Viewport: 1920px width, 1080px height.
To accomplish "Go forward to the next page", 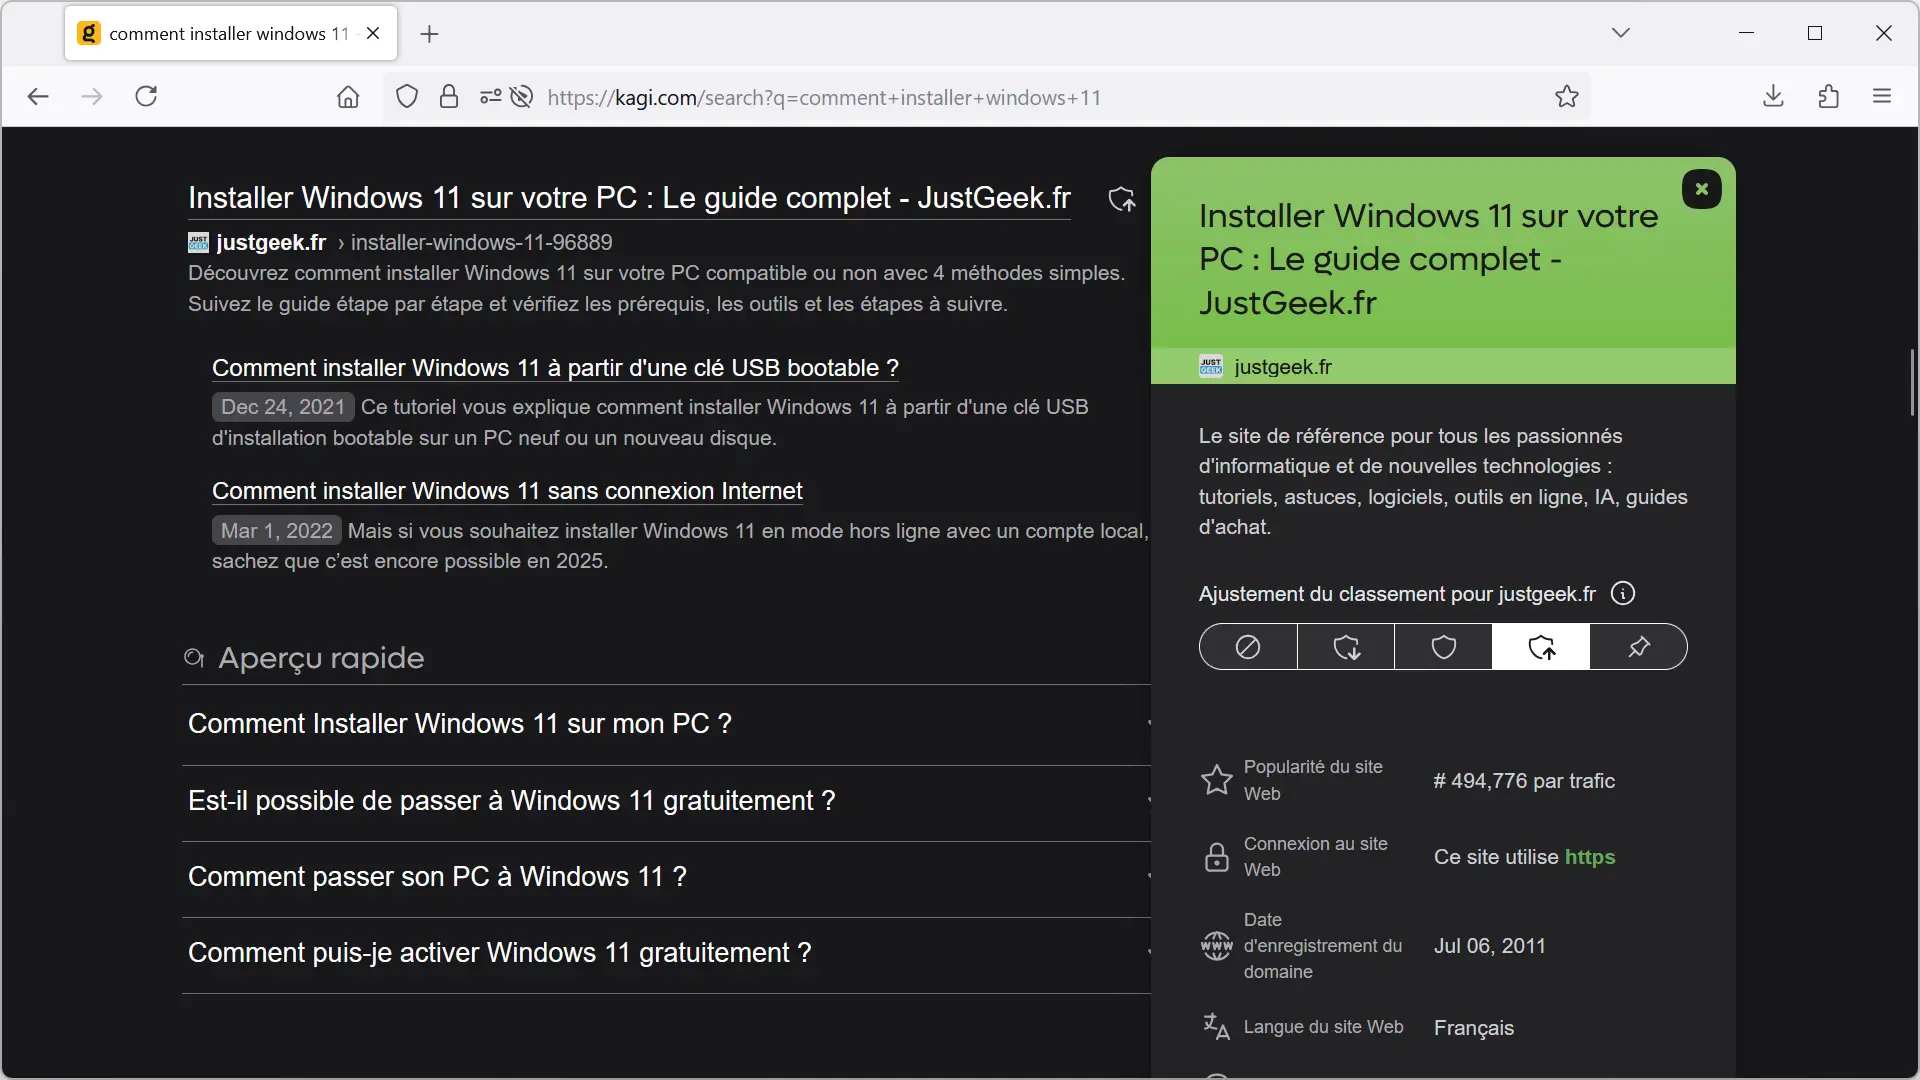I will coord(92,97).
